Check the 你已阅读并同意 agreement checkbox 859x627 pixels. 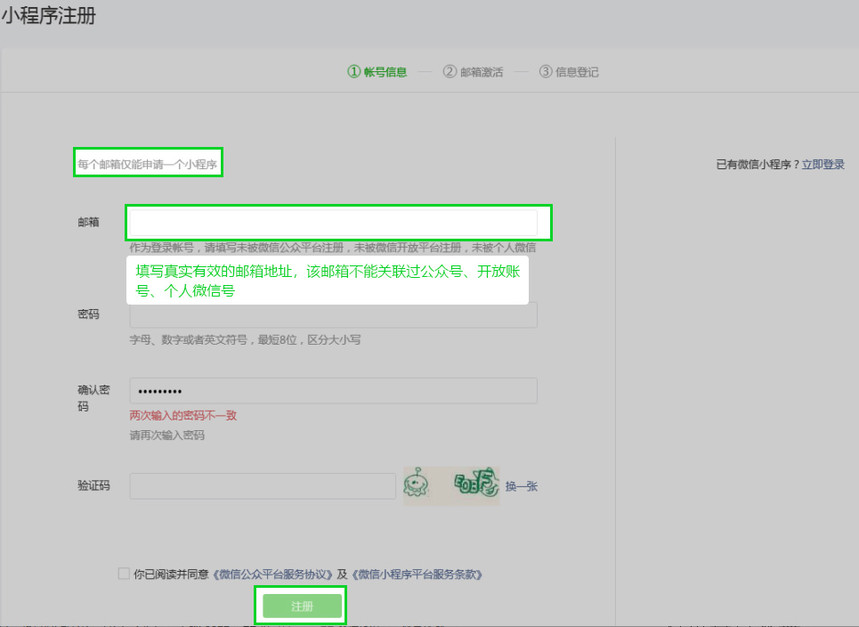tap(124, 573)
